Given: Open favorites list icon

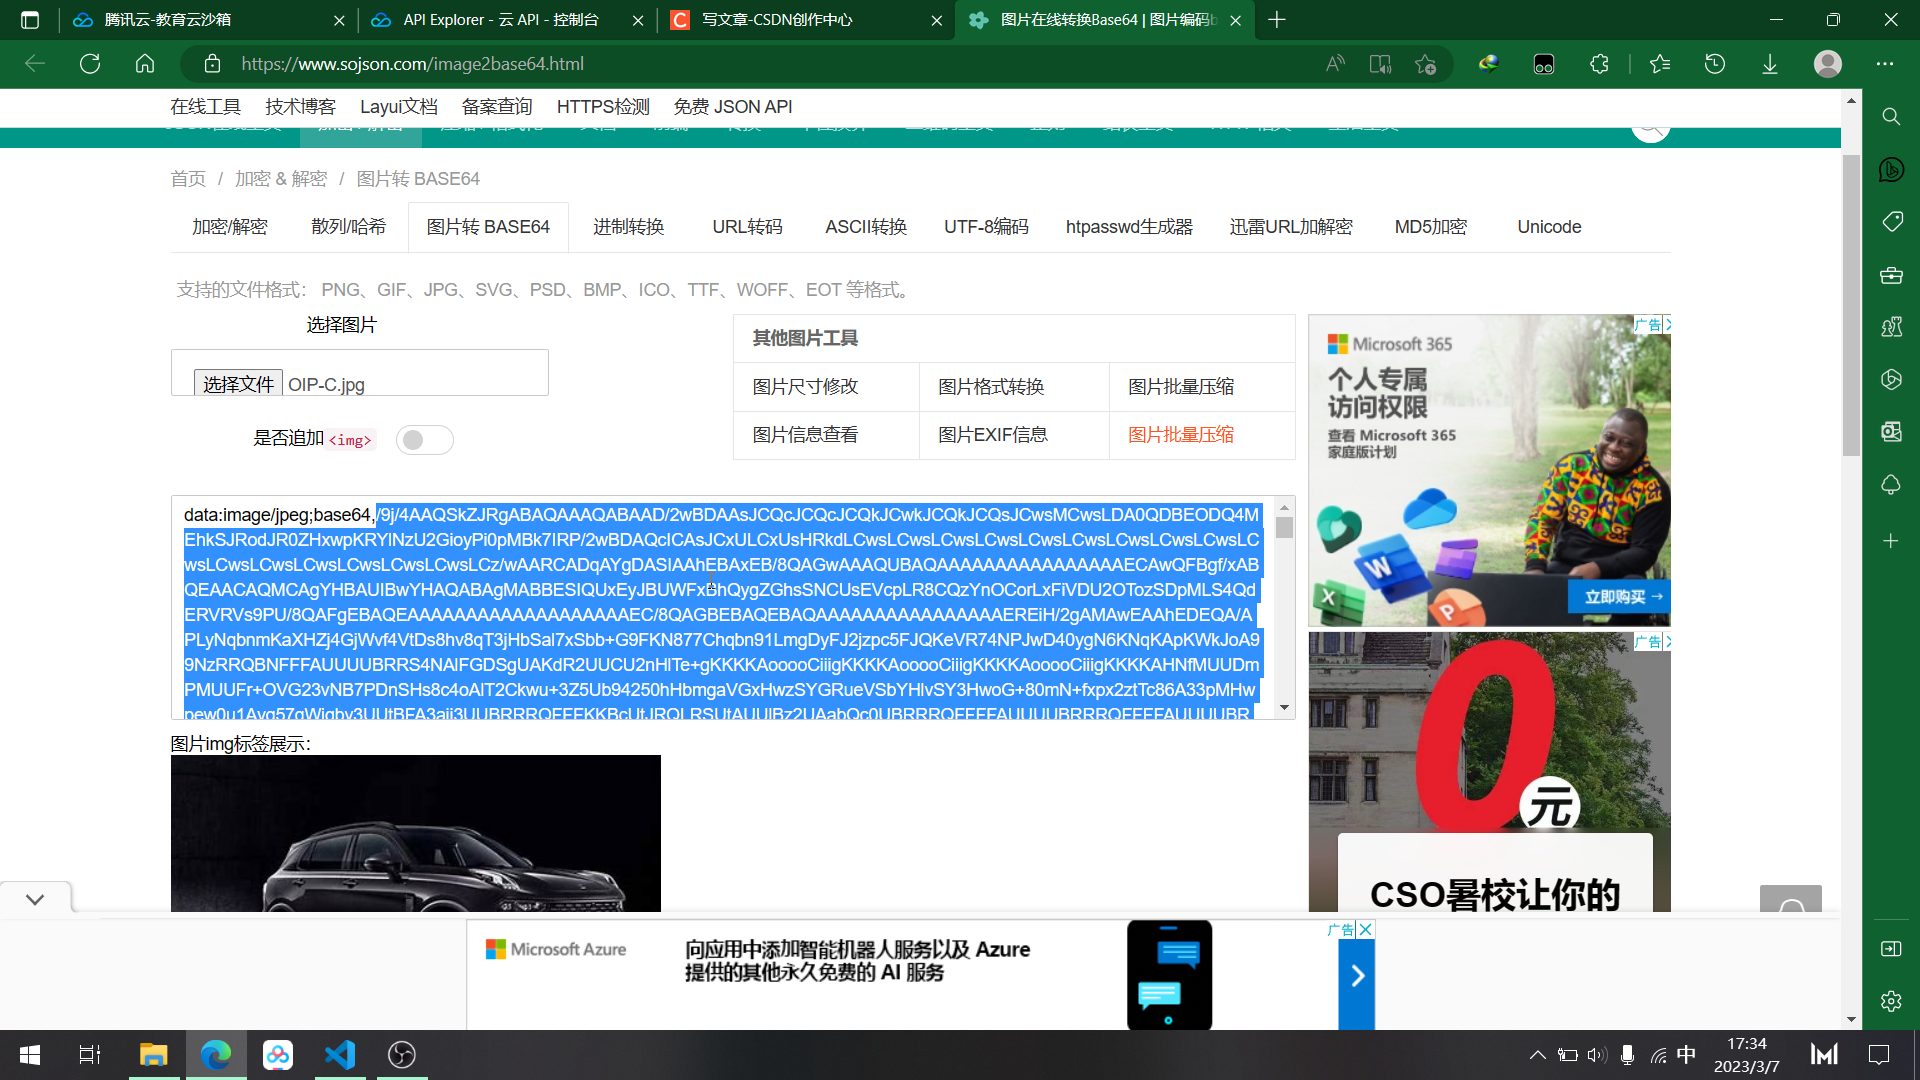Looking at the screenshot, I should point(1660,64).
